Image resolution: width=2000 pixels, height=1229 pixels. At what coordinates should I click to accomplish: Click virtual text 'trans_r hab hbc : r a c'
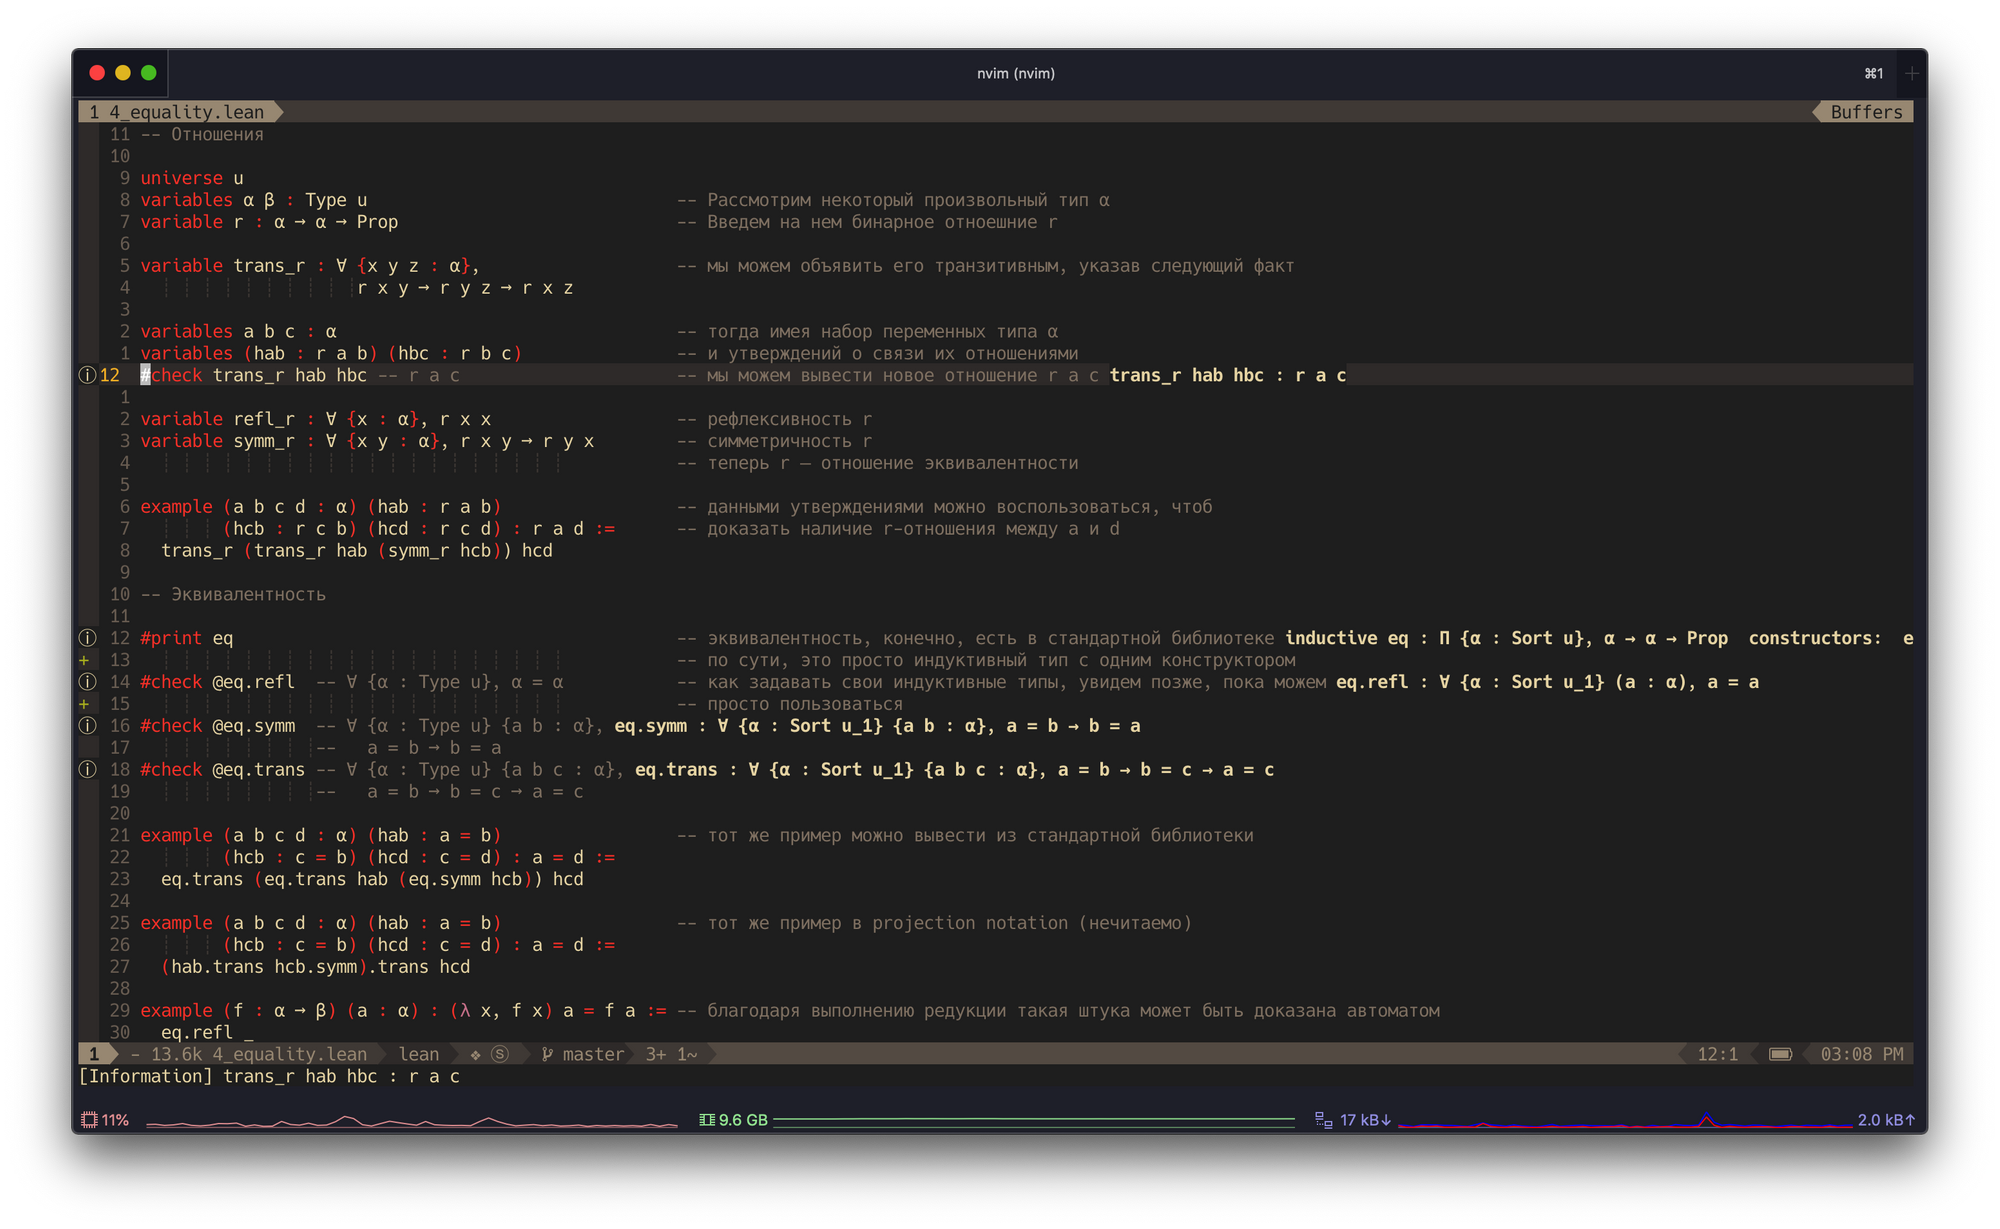point(1228,376)
